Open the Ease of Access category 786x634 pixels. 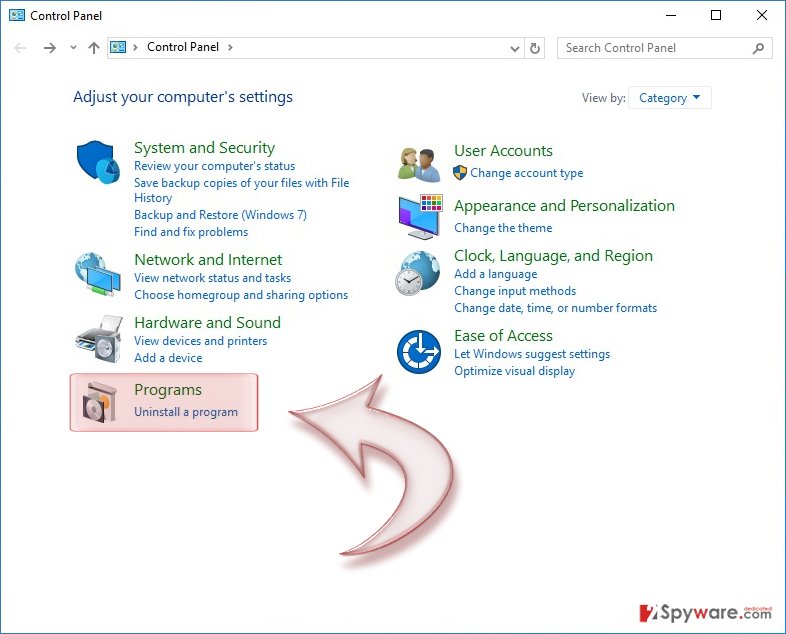(x=503, y=336)
